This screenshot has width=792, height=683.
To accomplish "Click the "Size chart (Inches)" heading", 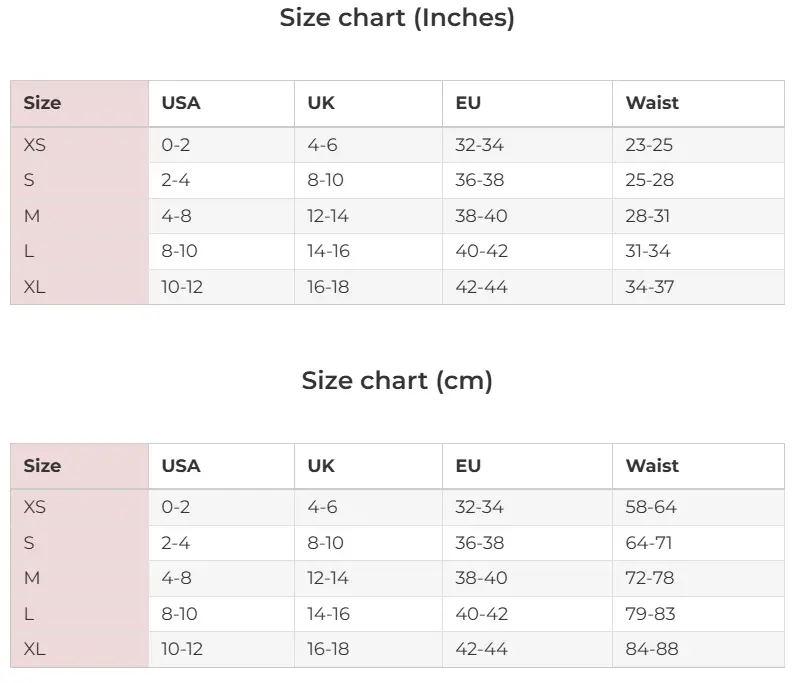I will (x=397, y=18).
